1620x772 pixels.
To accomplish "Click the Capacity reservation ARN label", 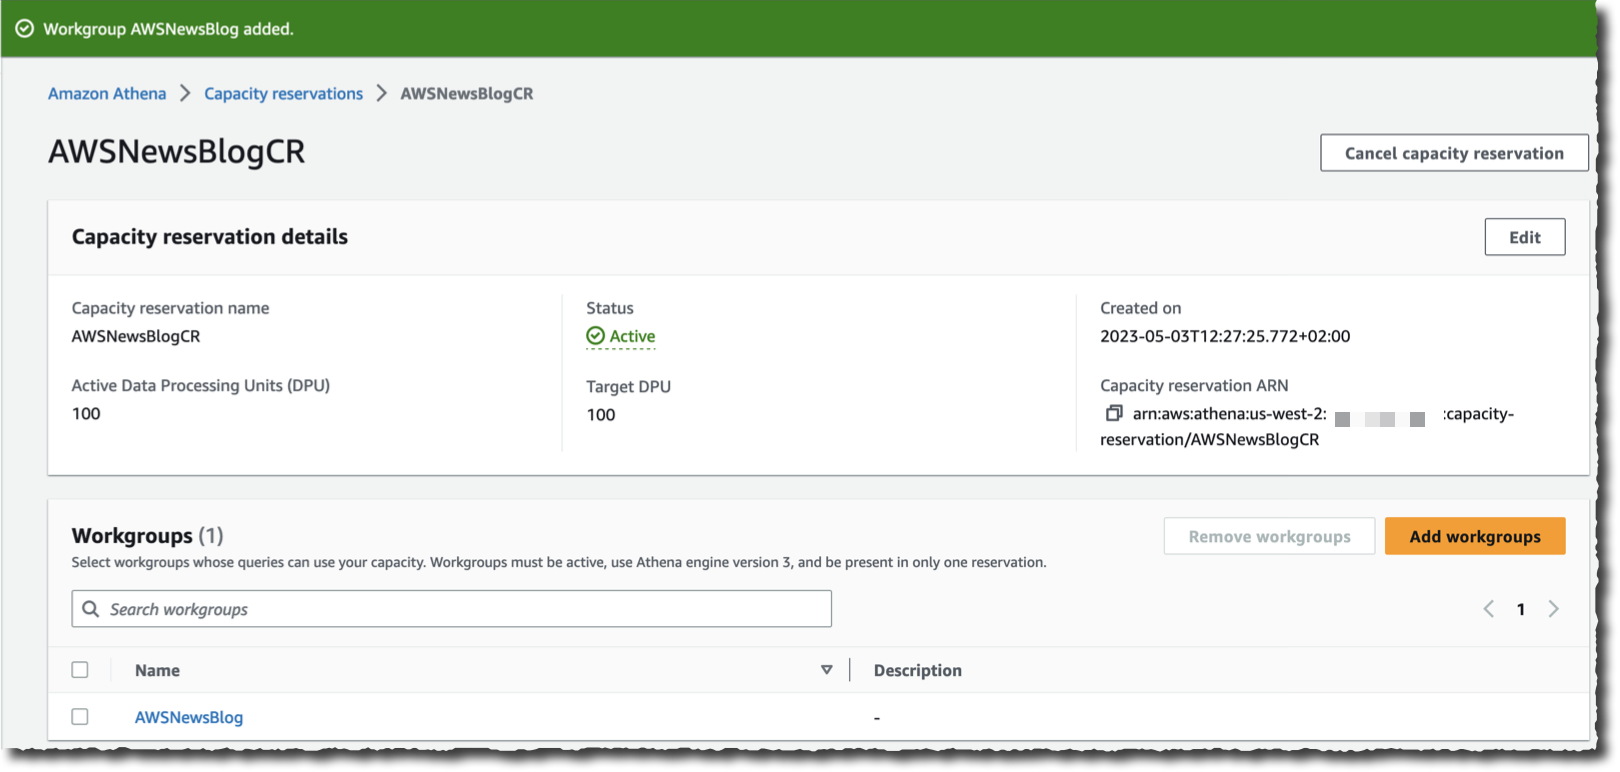I will (1194, 385).
